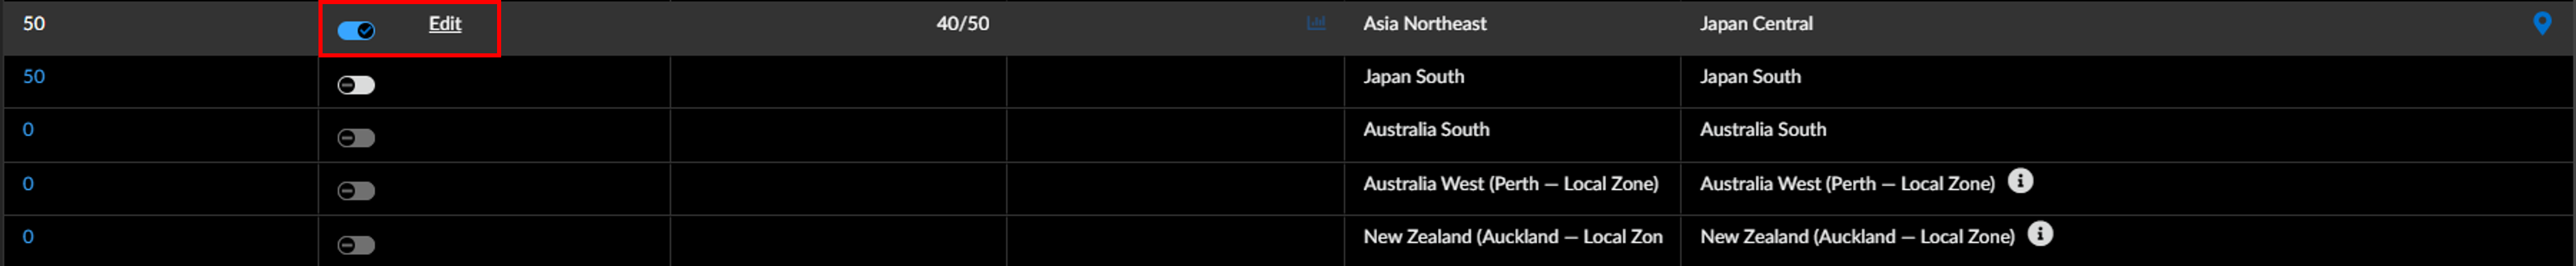Screen dimensions: 2576x266
Task: Click the 0 link for New Zealand Auckland
Action: coord(28,237)
